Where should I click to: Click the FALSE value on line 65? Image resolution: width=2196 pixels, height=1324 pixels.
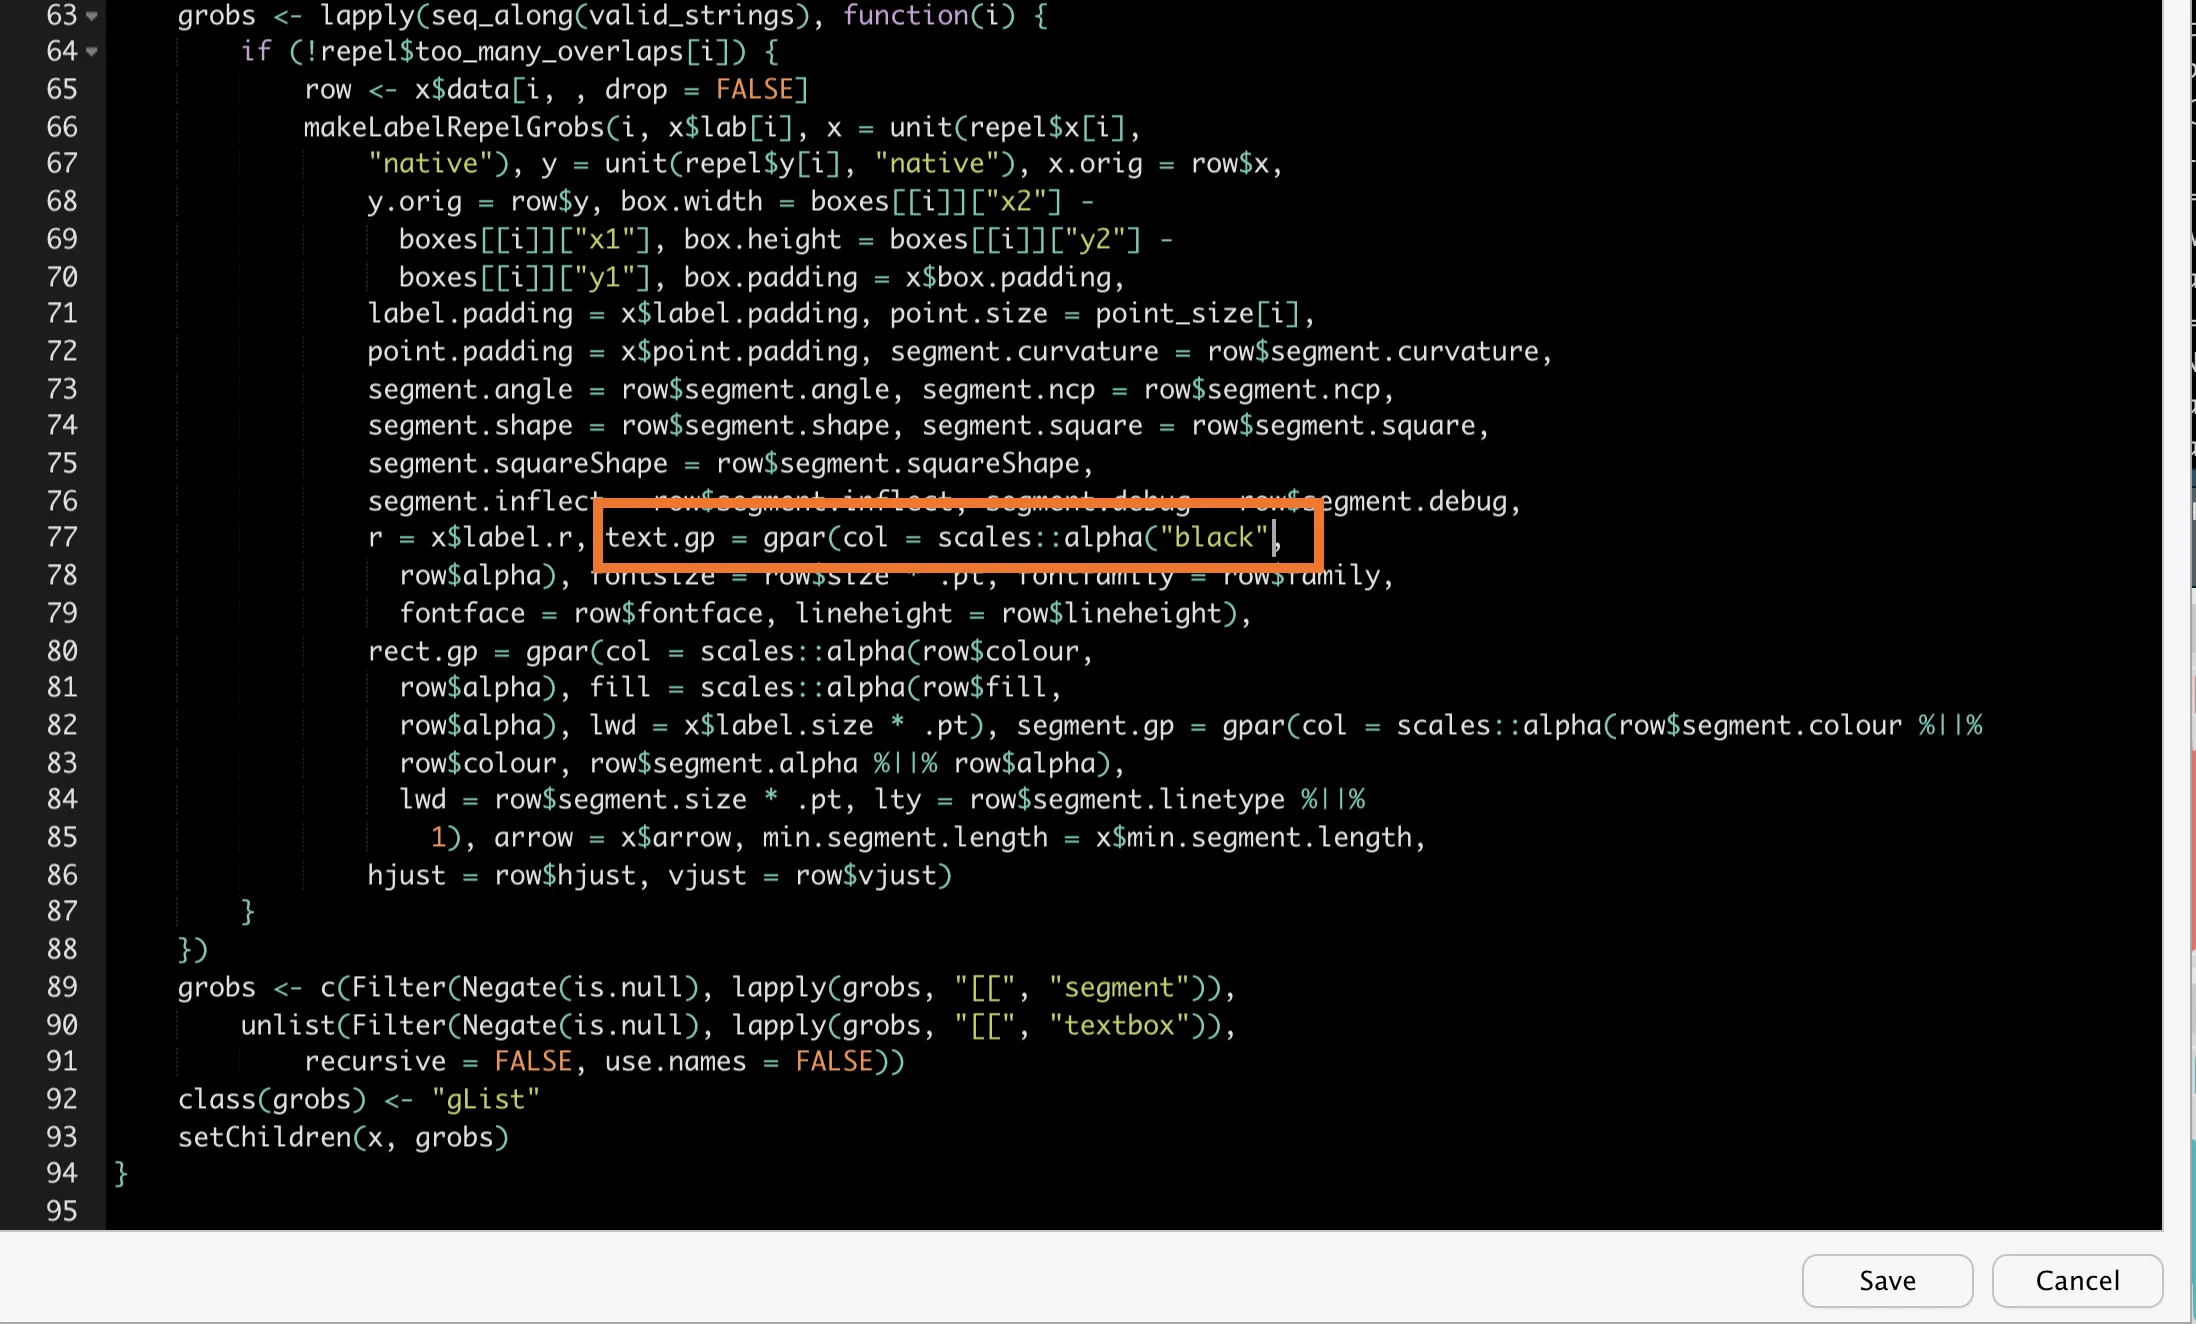pyautogui.click(x=754, y=89)
